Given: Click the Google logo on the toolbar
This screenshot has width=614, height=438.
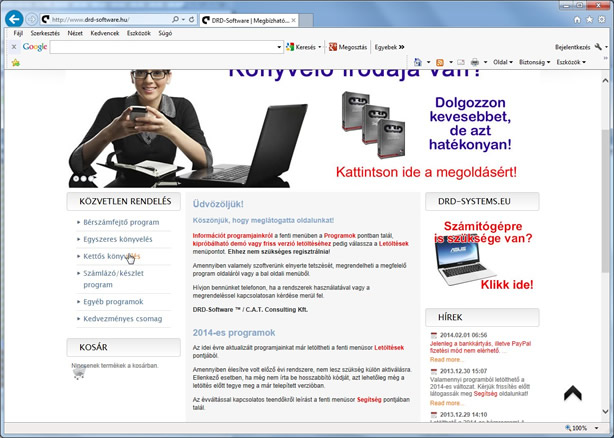Looking at the screenshot, I should [x=35, y=47].
